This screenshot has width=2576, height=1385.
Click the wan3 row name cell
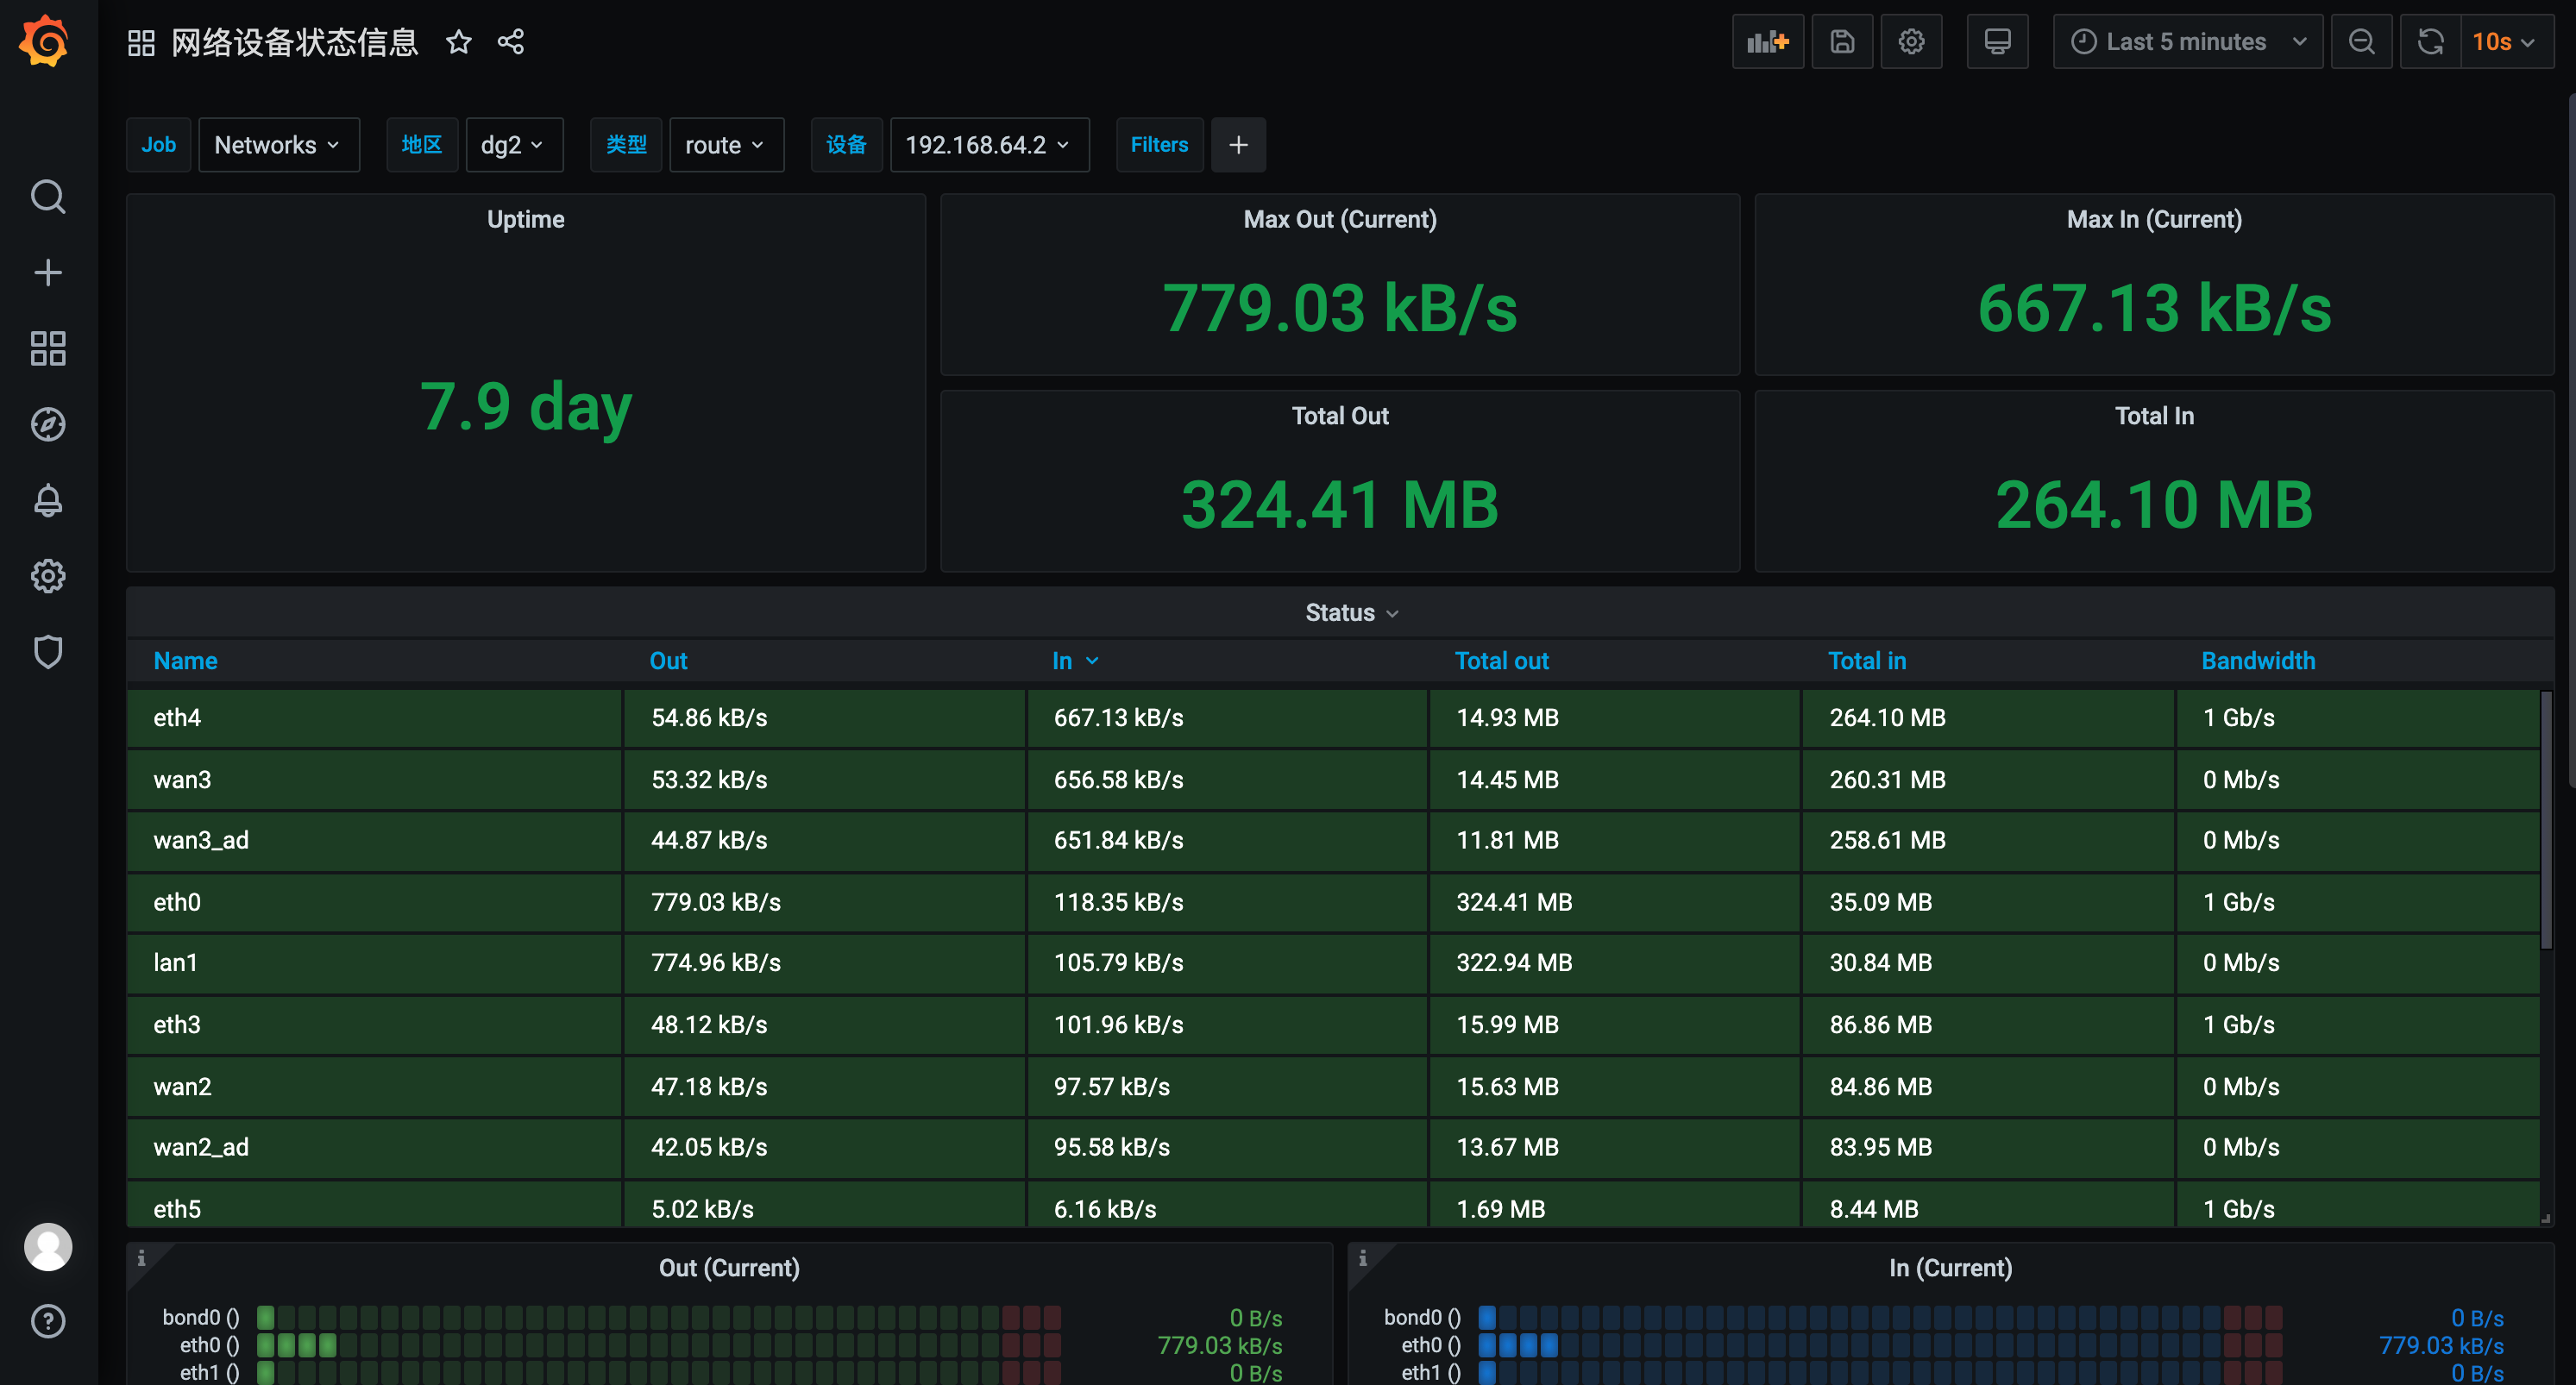[x=375, y=780]
